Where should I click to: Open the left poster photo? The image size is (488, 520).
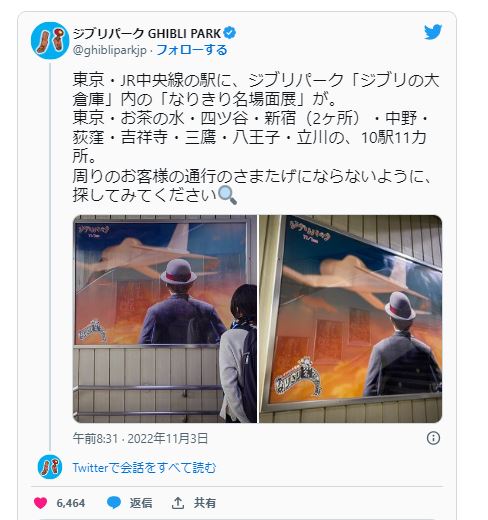coord(165,319)
